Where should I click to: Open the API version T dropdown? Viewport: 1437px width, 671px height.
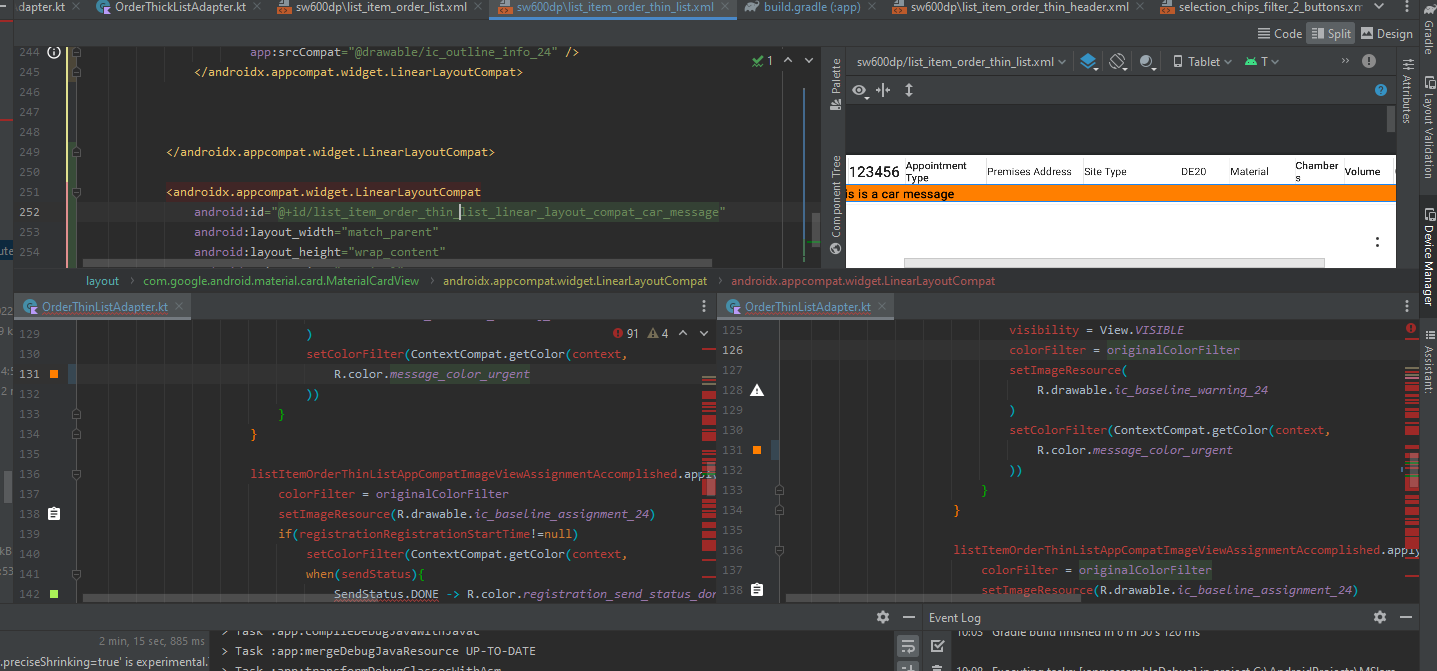click(1262, 62)
